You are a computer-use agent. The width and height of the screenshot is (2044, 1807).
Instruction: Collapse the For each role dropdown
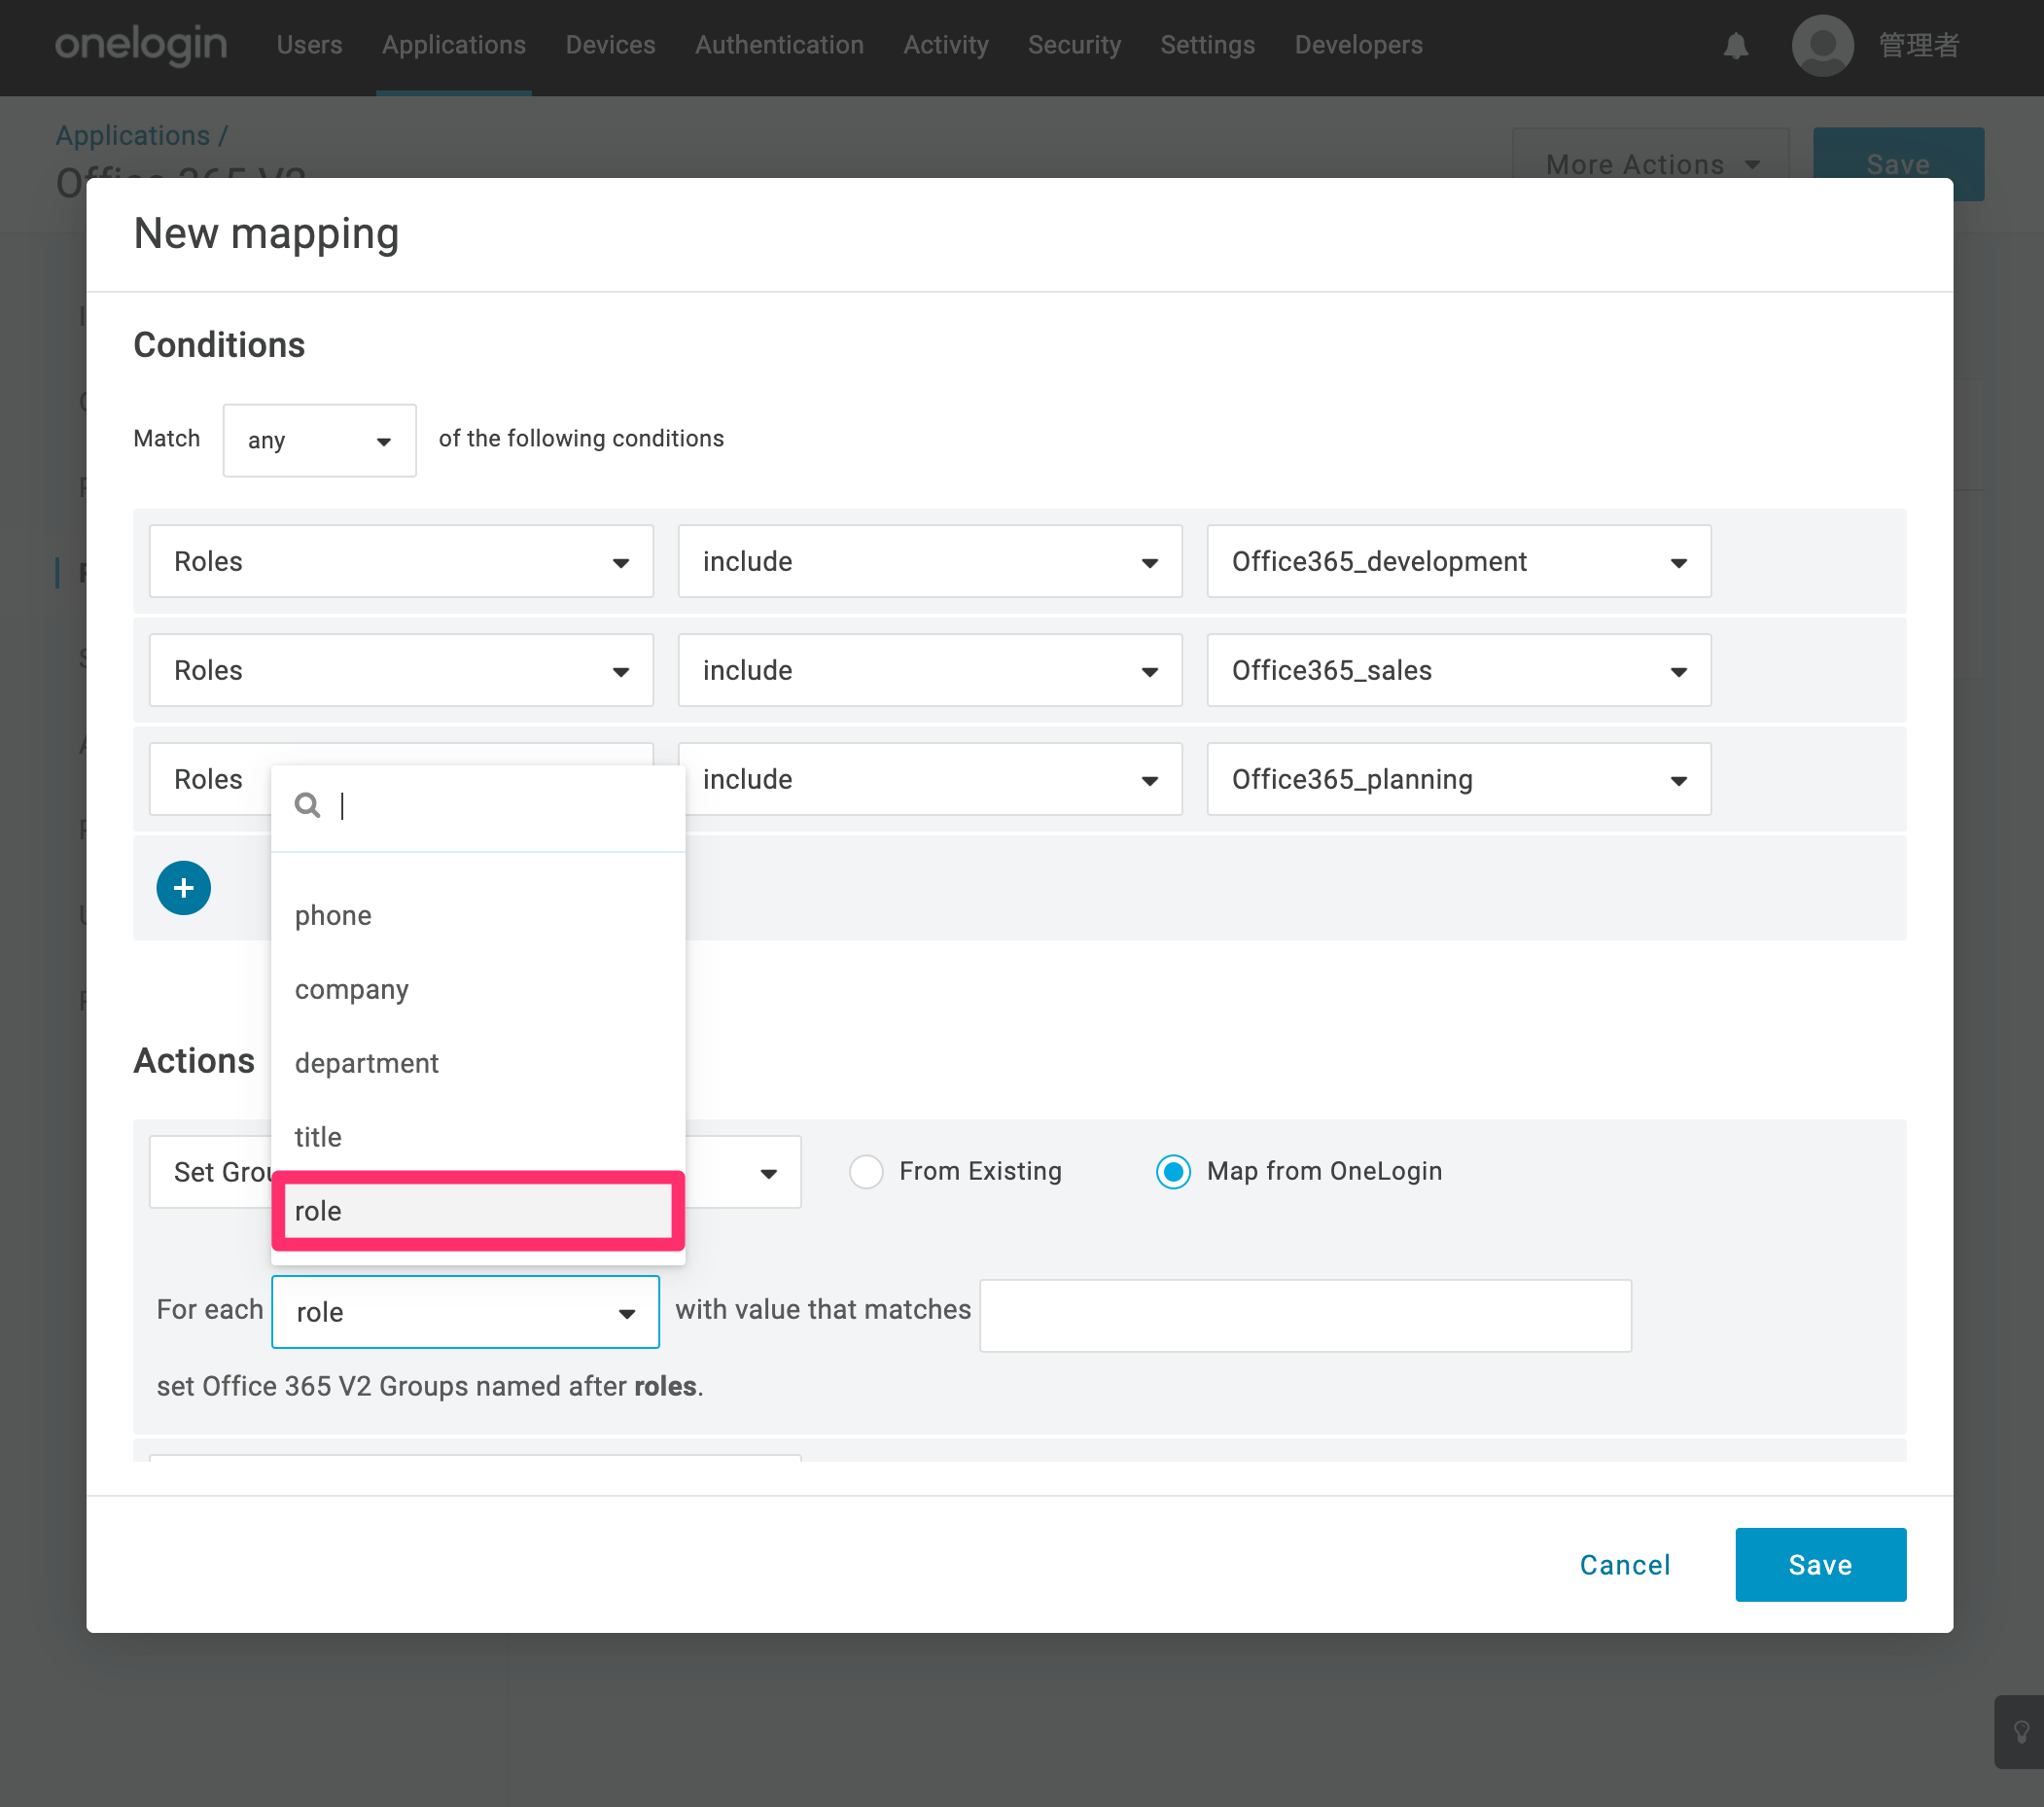pos(465,1312)
